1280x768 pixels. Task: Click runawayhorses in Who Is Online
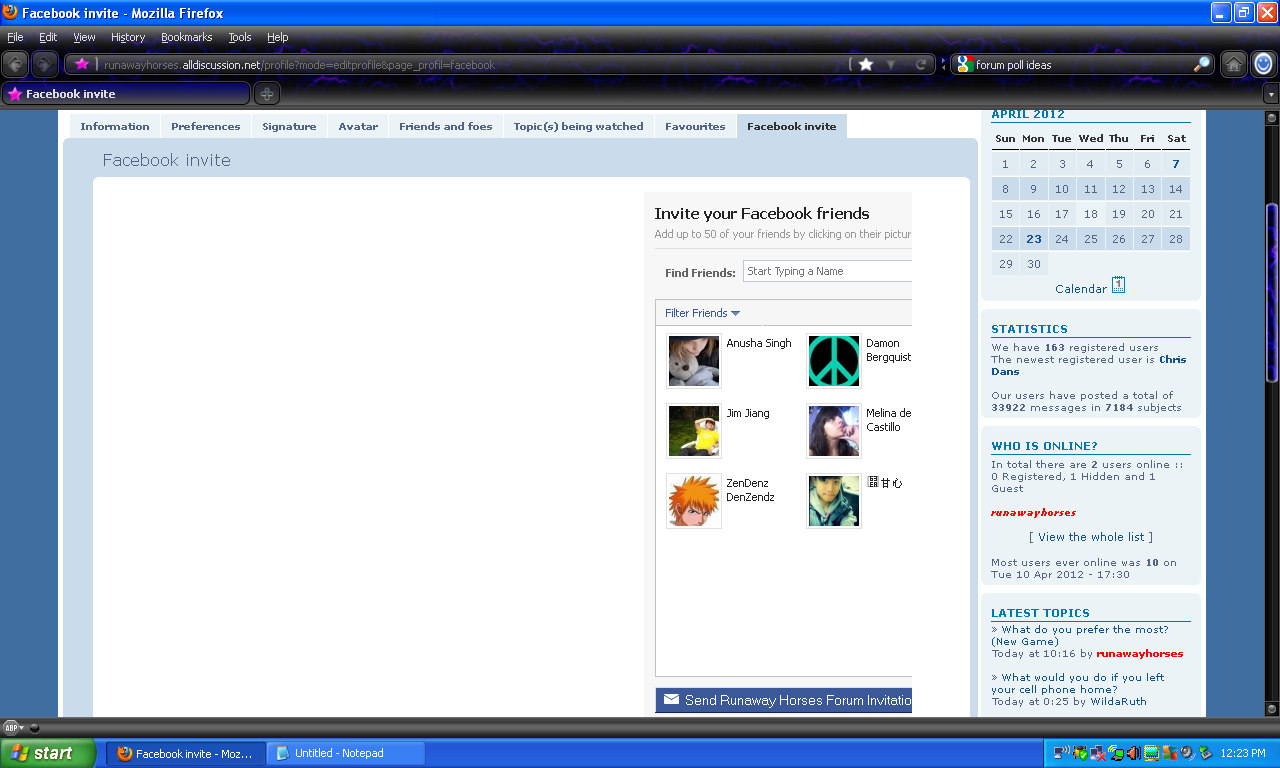pos(1034,512)
